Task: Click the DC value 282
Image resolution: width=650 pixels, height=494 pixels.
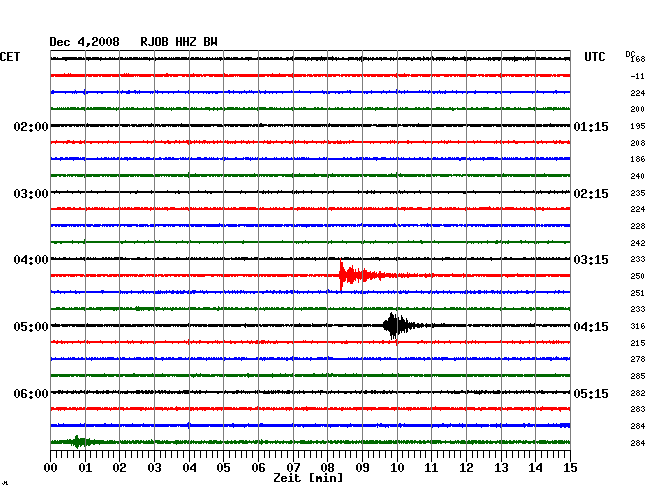Action: tap(638, 393)
